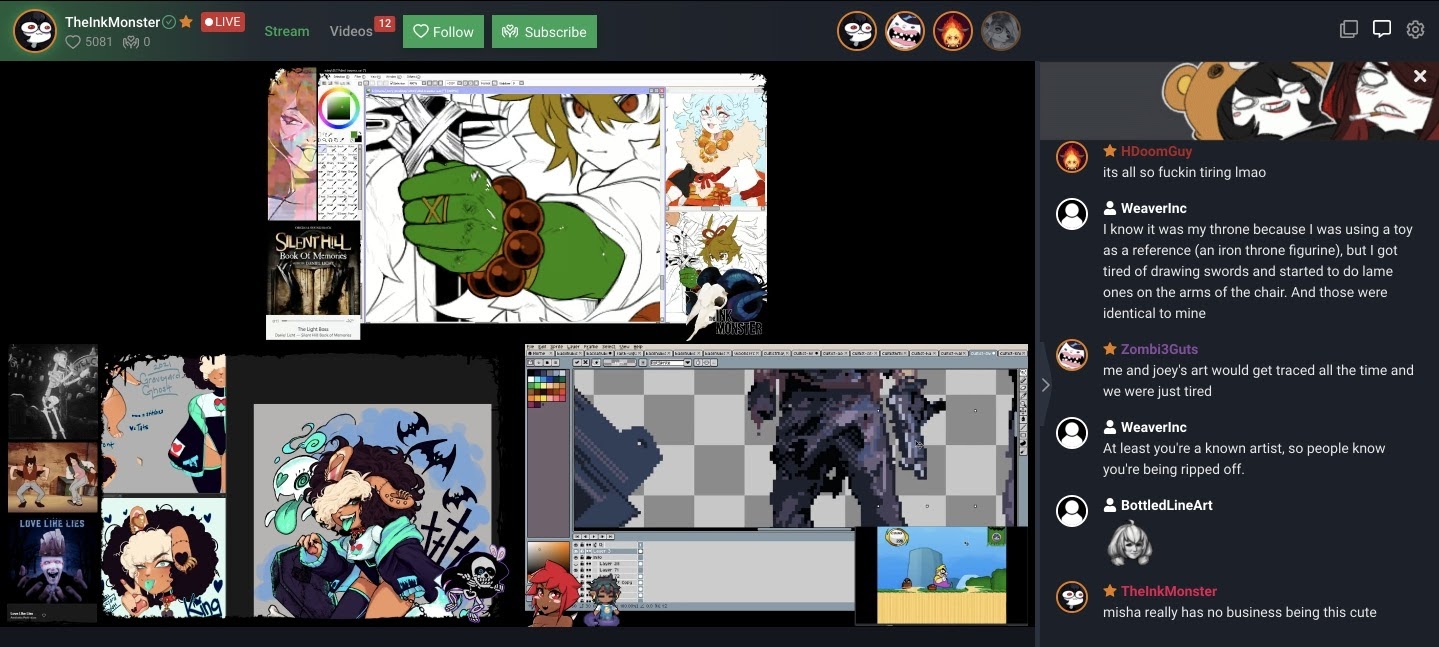Click the red LIVE badge
This screenshot has height=647, width=1439.
pos(223,22)
